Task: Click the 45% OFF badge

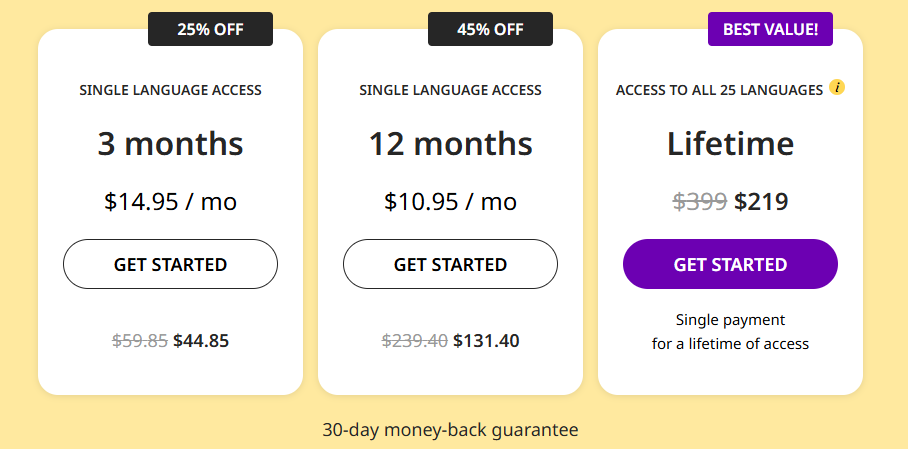Action: point(490,29)
